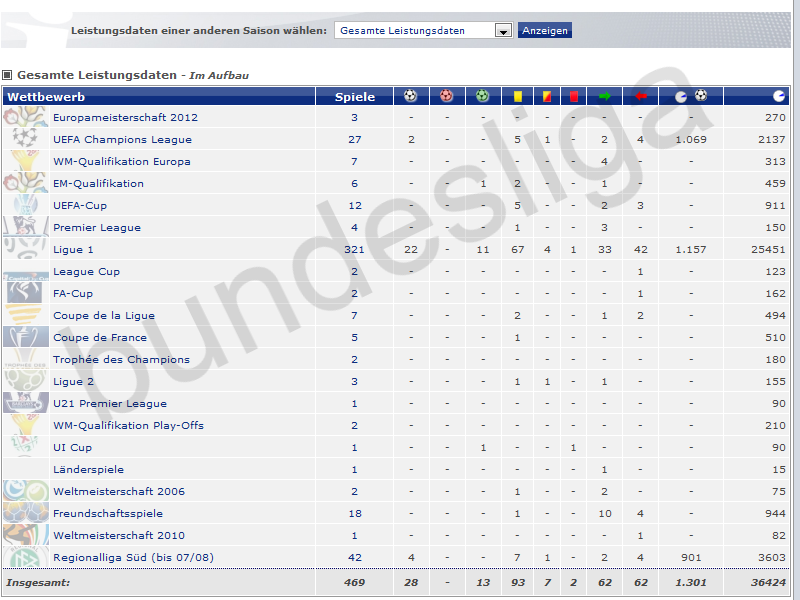Open the EM-Qualifikation link
Viewport: 800px width, 600px height.
pyautogui.click(x=98, y=183)
